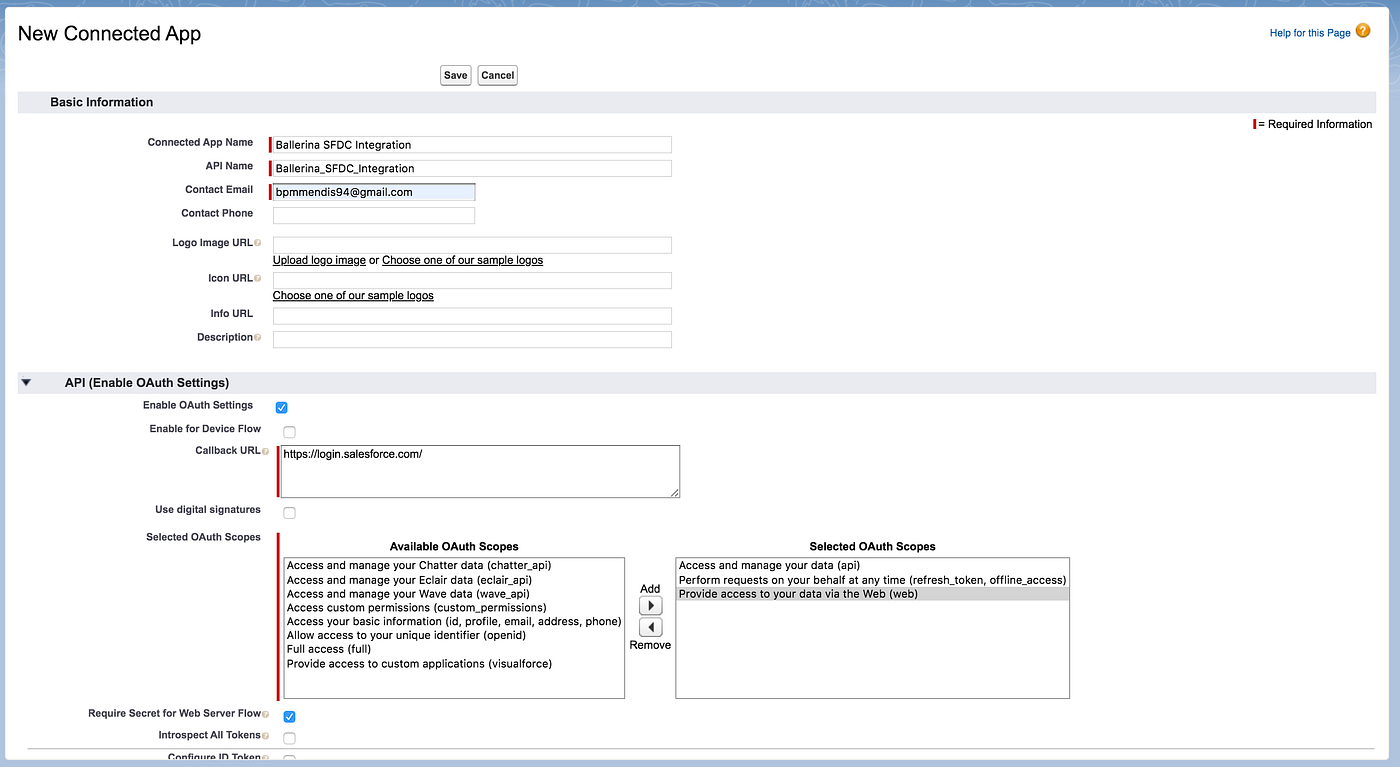The width and height of the screenshot is (1400, 767).
Task: Click the Require Secret for Web Server Flow help icon
Action: click(265, 713)
